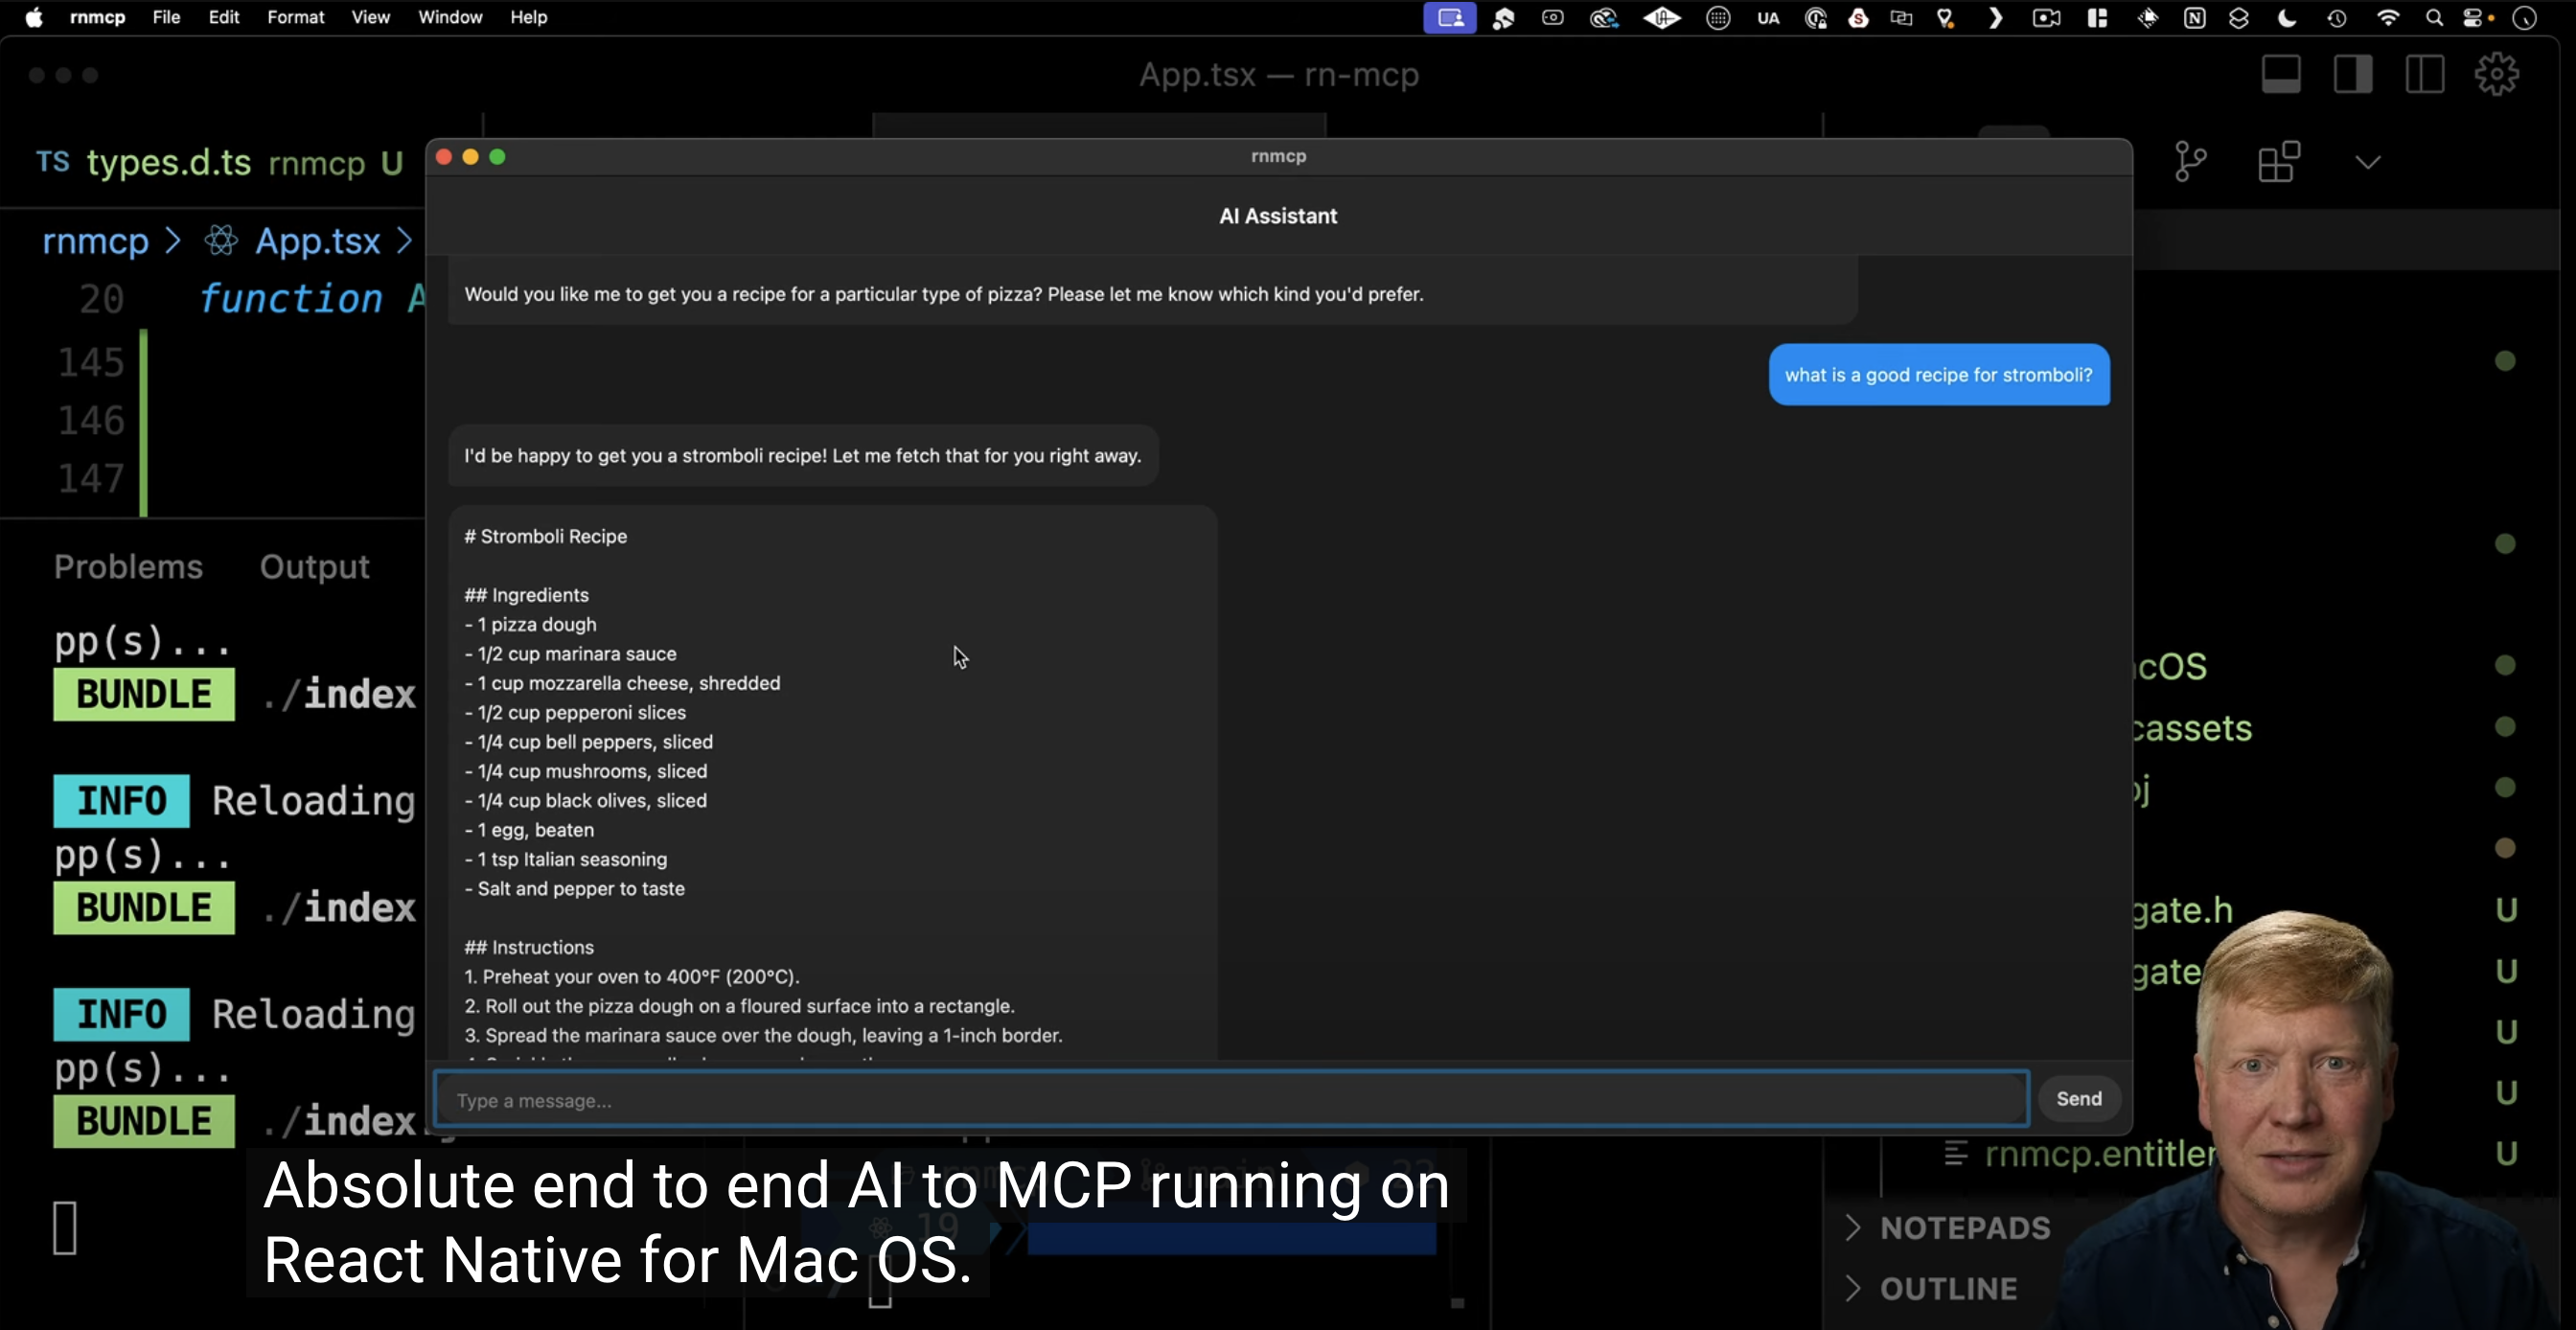The width and height of the screenshot is (2576, 1330).
Task: Click the Notion 'N' menu bar icon
Action: (x=2194, y=17)
